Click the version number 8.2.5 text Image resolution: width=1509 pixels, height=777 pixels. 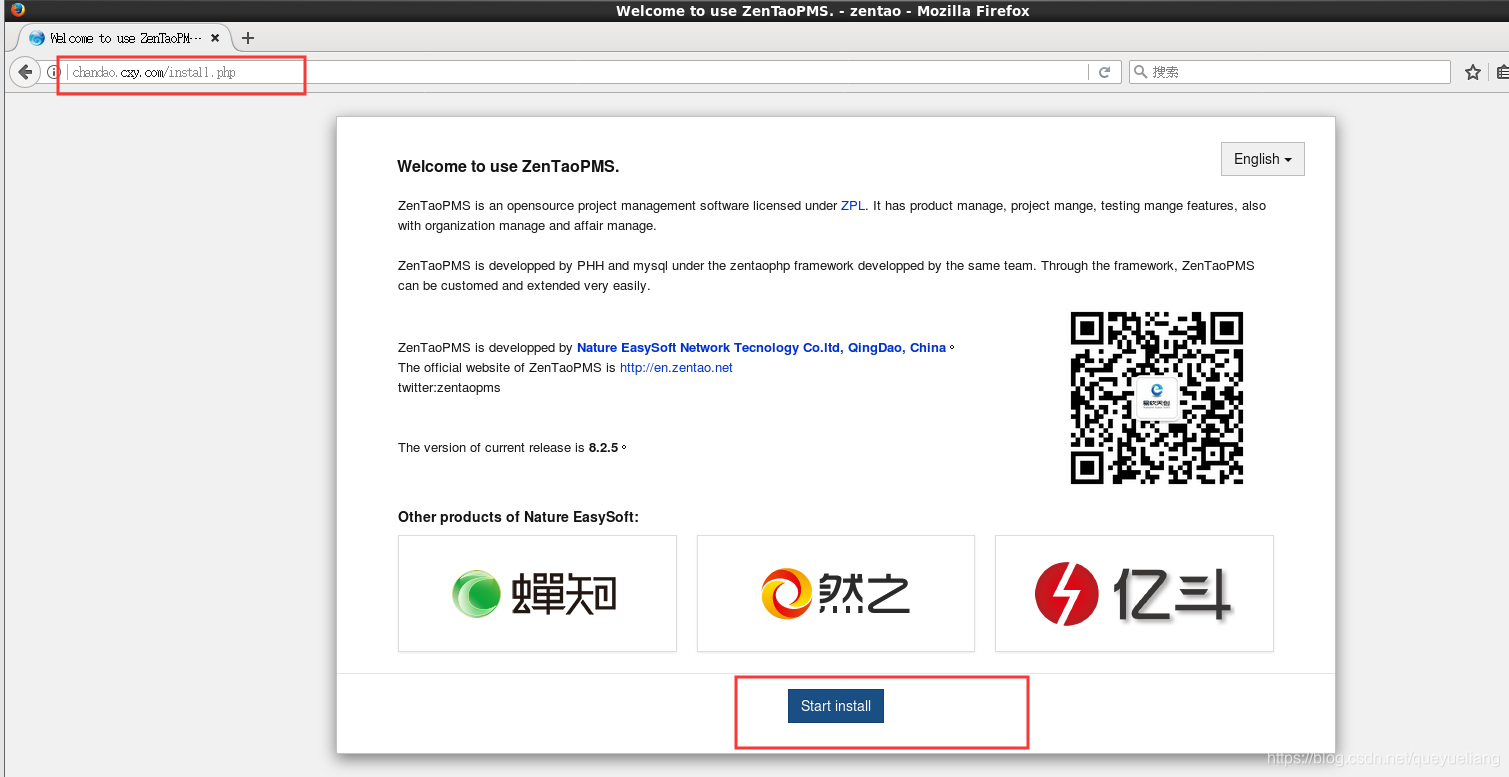(x=603, y=448)
